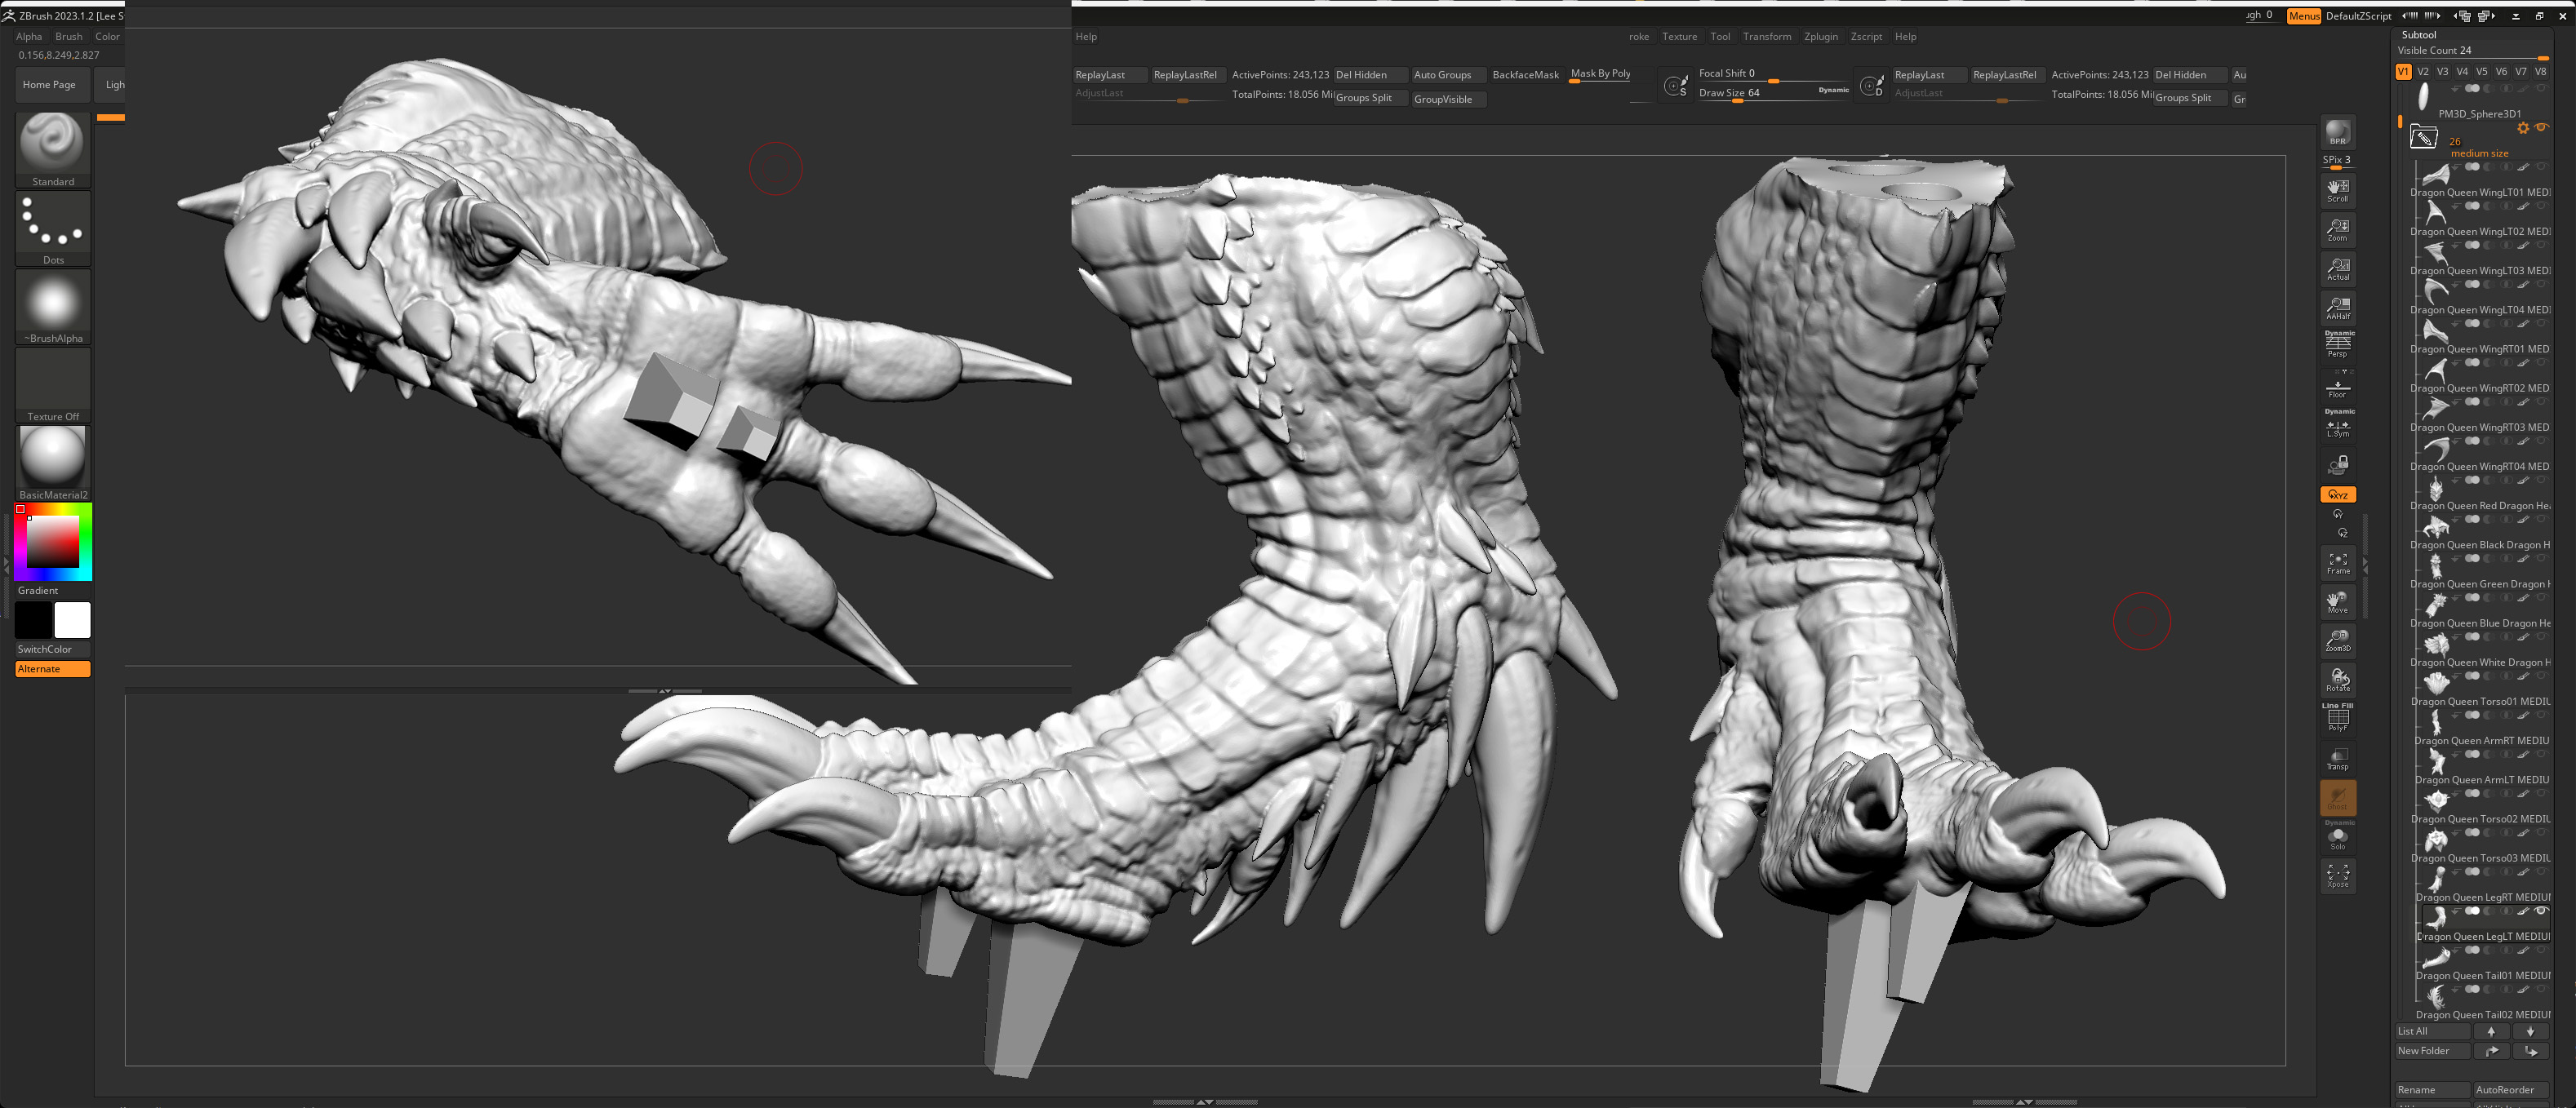
Task: Click the Frame tool icon
Action: 2338,563
